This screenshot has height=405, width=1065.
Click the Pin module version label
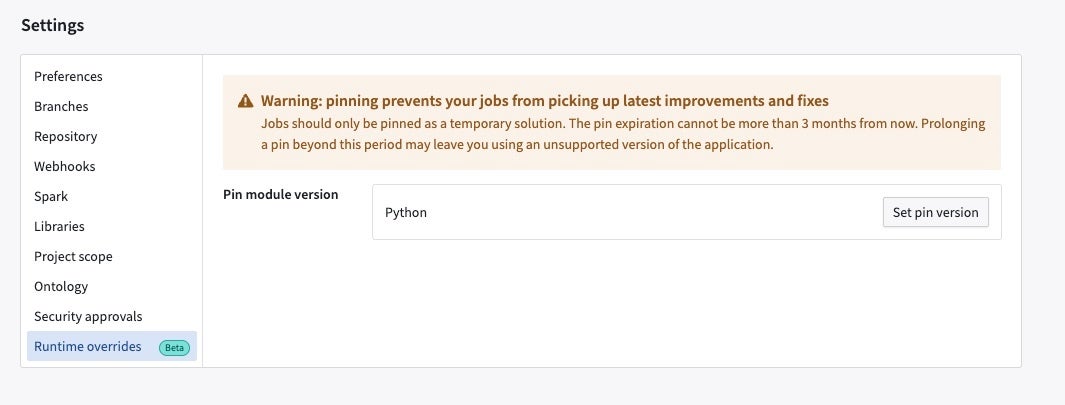[x=281, y=194]
